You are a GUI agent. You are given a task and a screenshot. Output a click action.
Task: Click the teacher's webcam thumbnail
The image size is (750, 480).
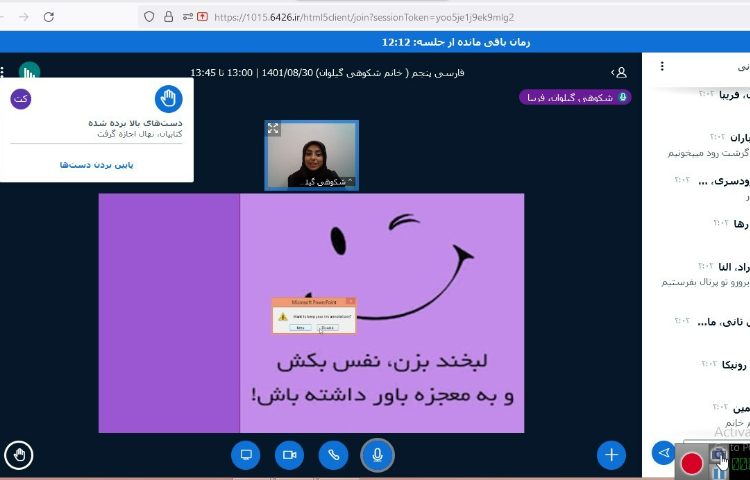(x=311, y=155)
